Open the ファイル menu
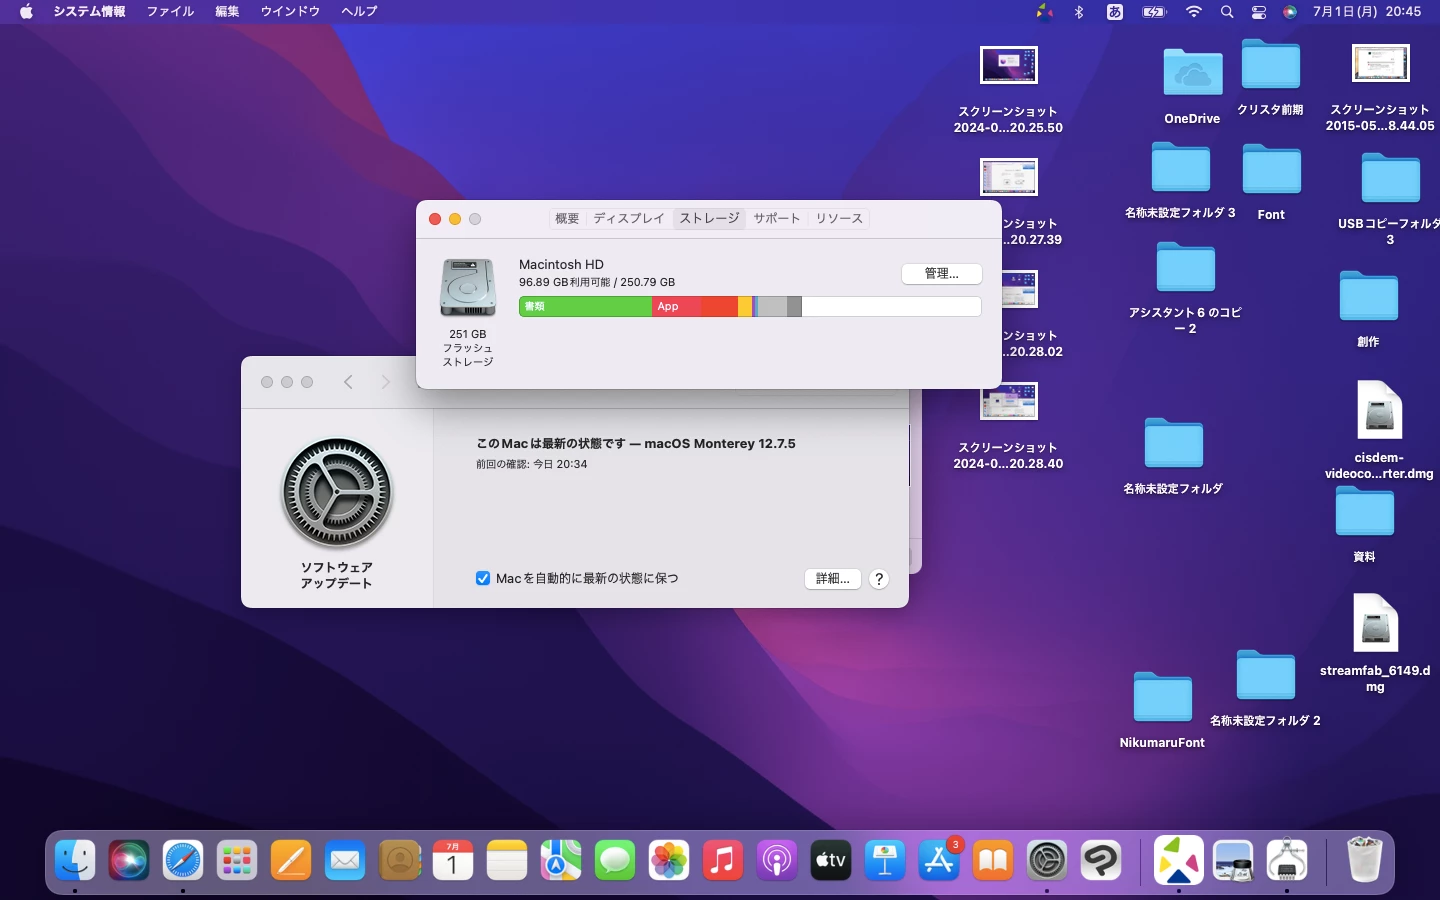 coord(170,12)
